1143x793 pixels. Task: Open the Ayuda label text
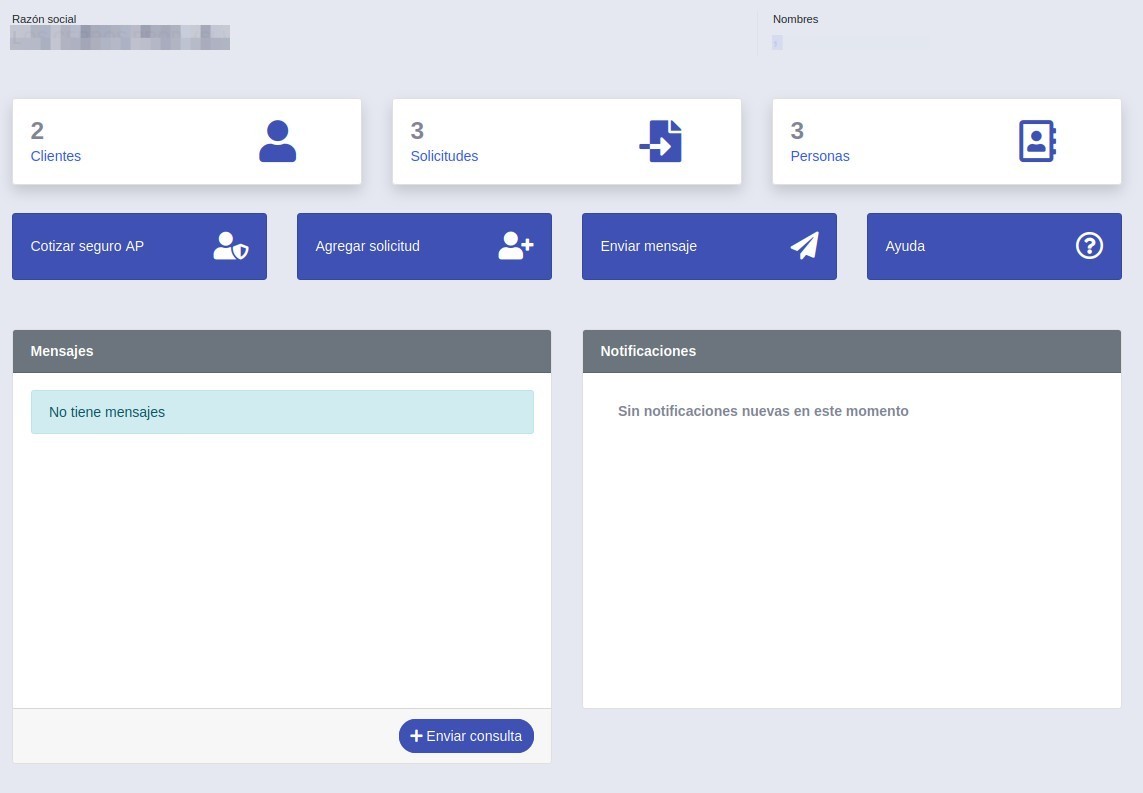click(x=905, y=246)
